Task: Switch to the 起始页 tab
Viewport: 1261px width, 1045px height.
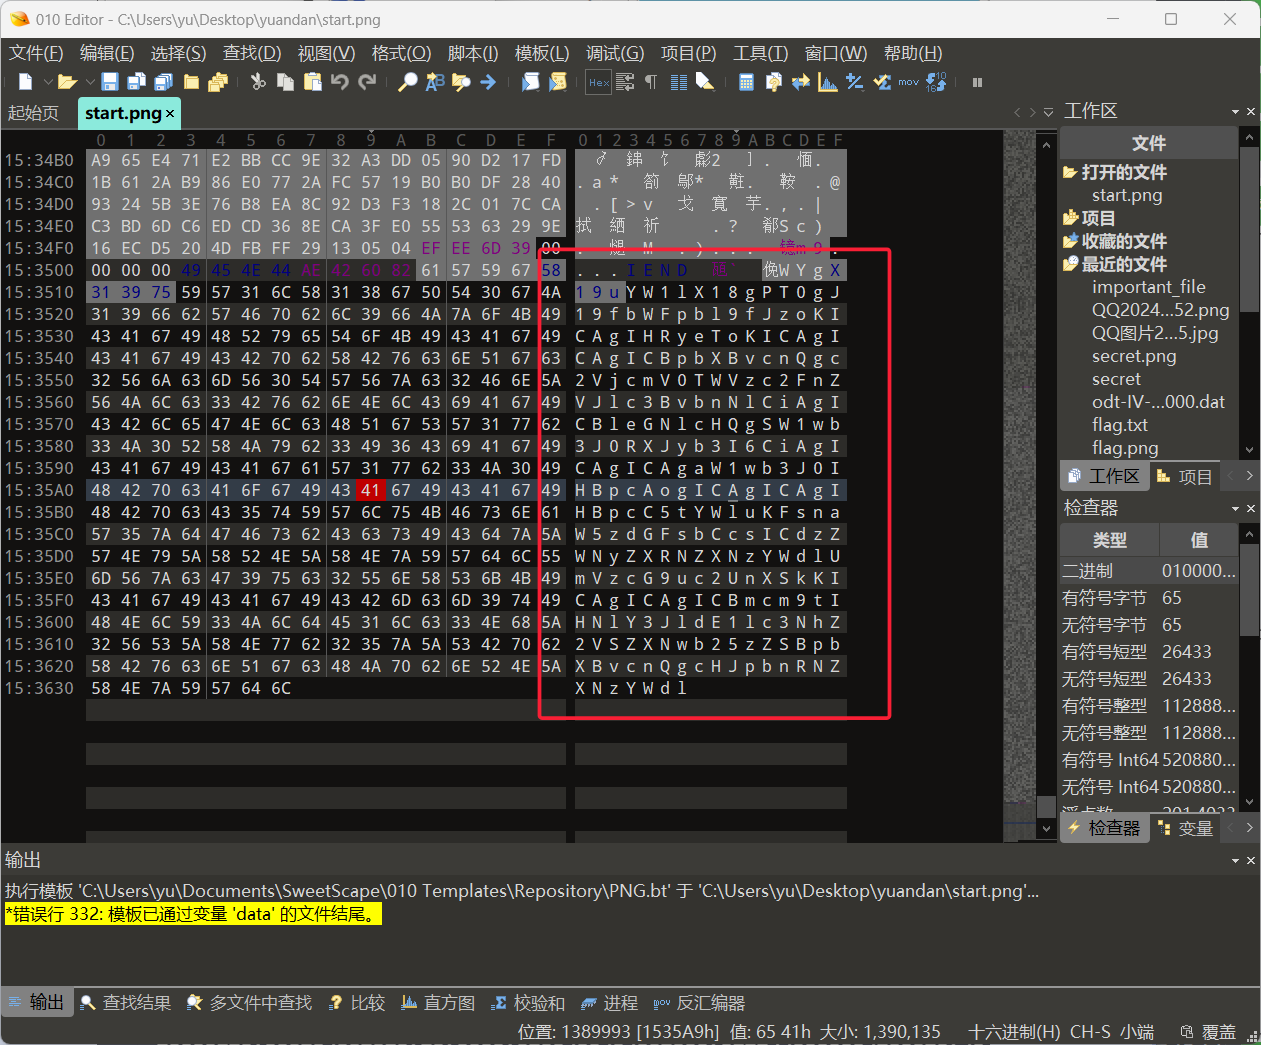Action: (x=34, y=113)
